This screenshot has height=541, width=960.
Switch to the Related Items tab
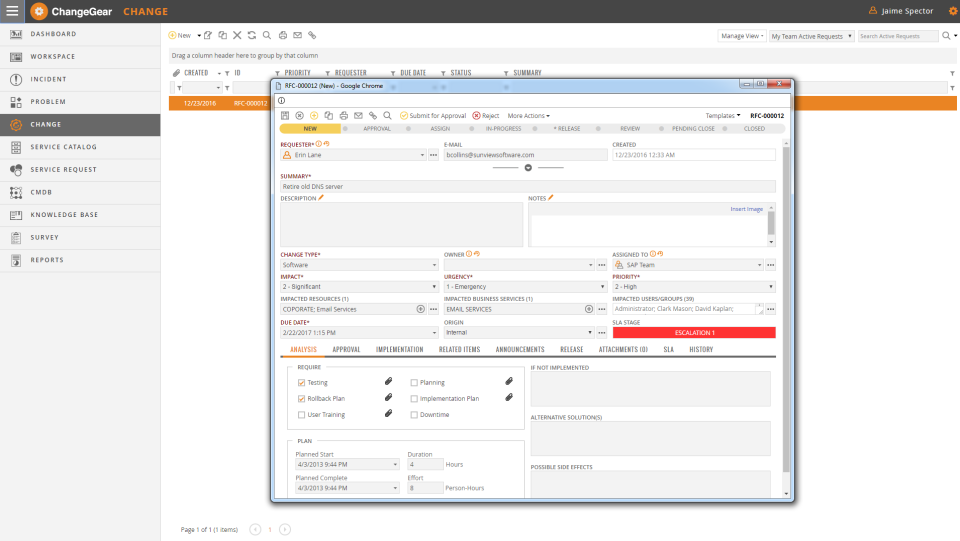(459, 349)
